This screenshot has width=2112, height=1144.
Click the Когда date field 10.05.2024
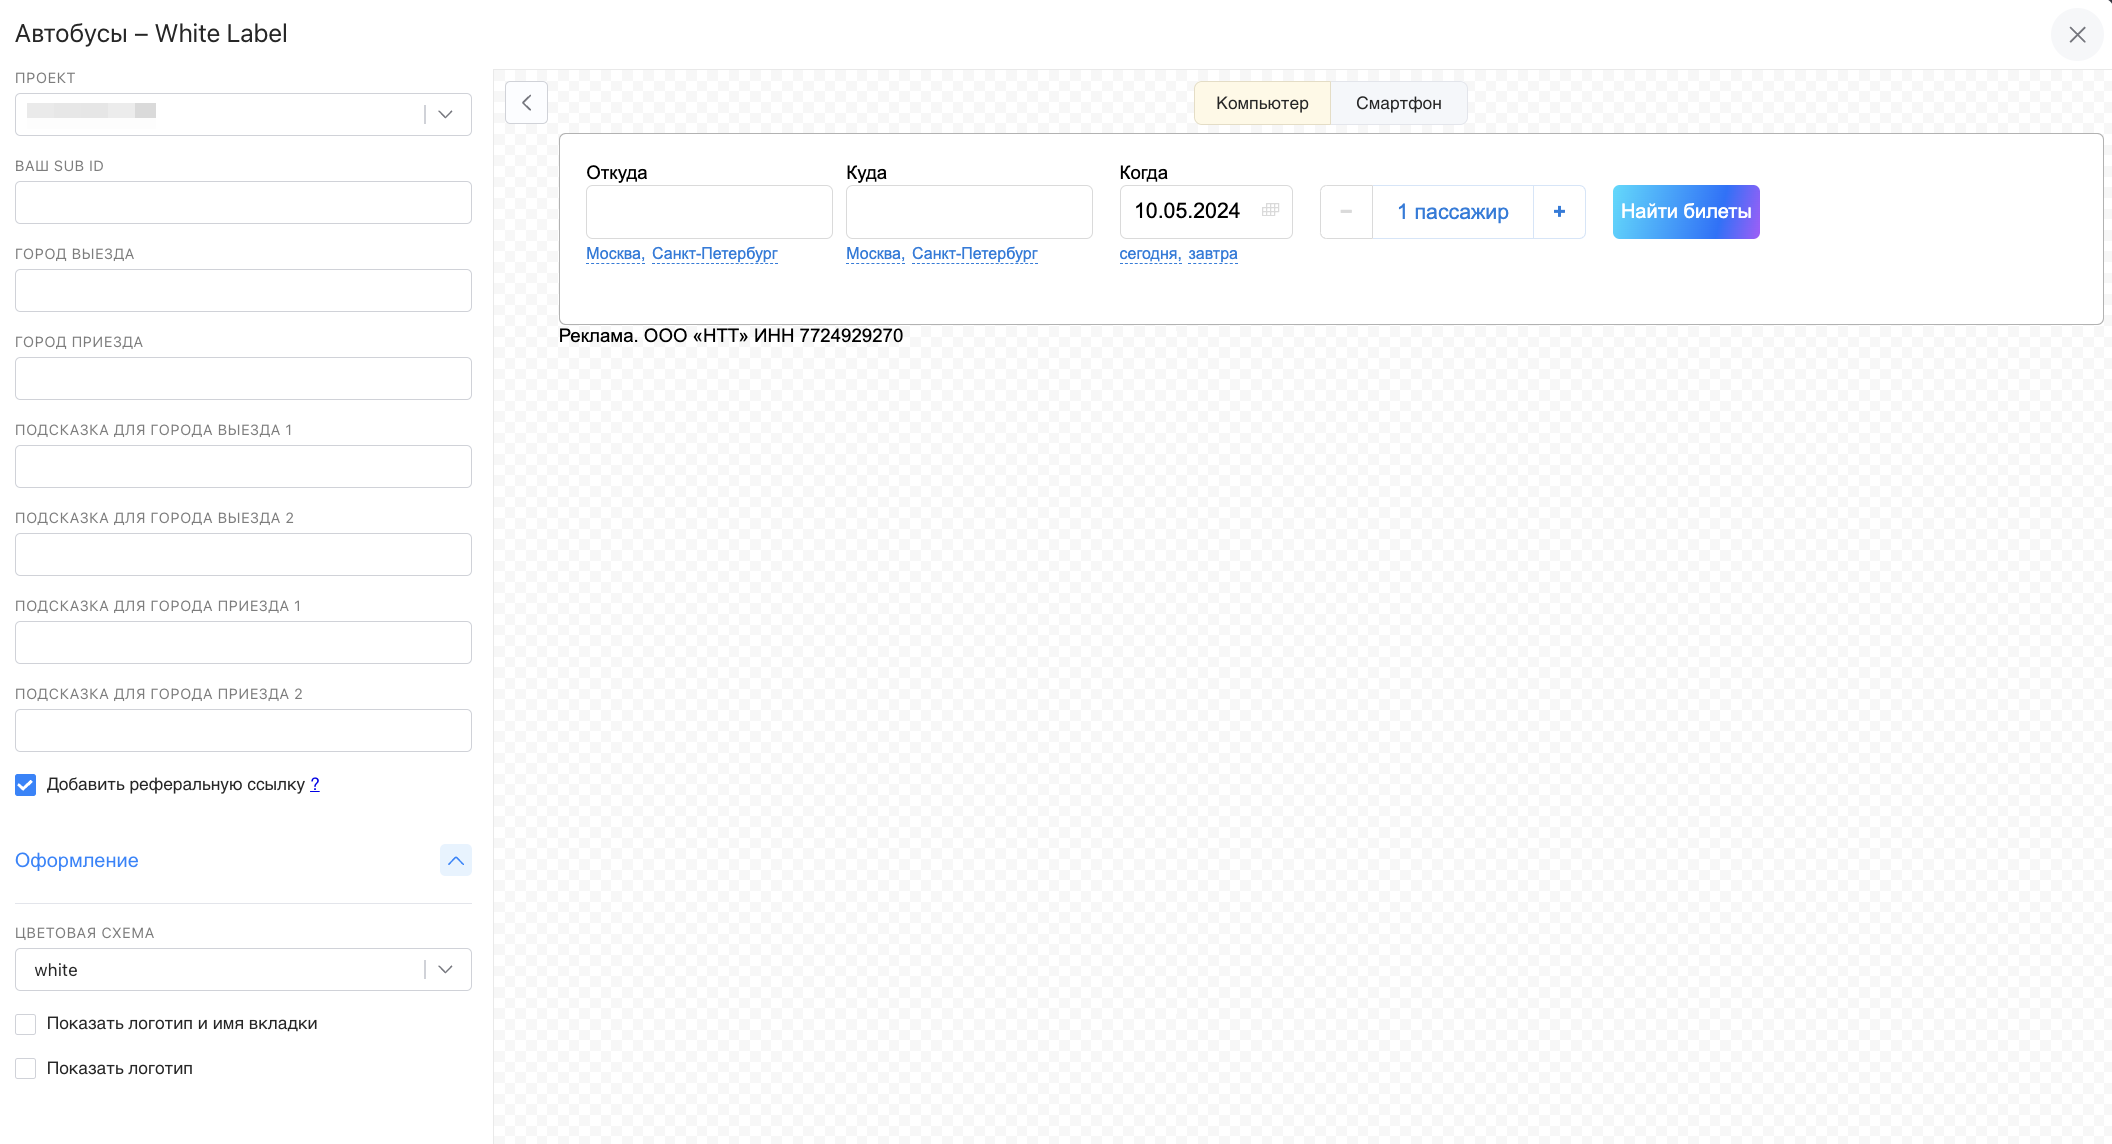coord(1206,212)
